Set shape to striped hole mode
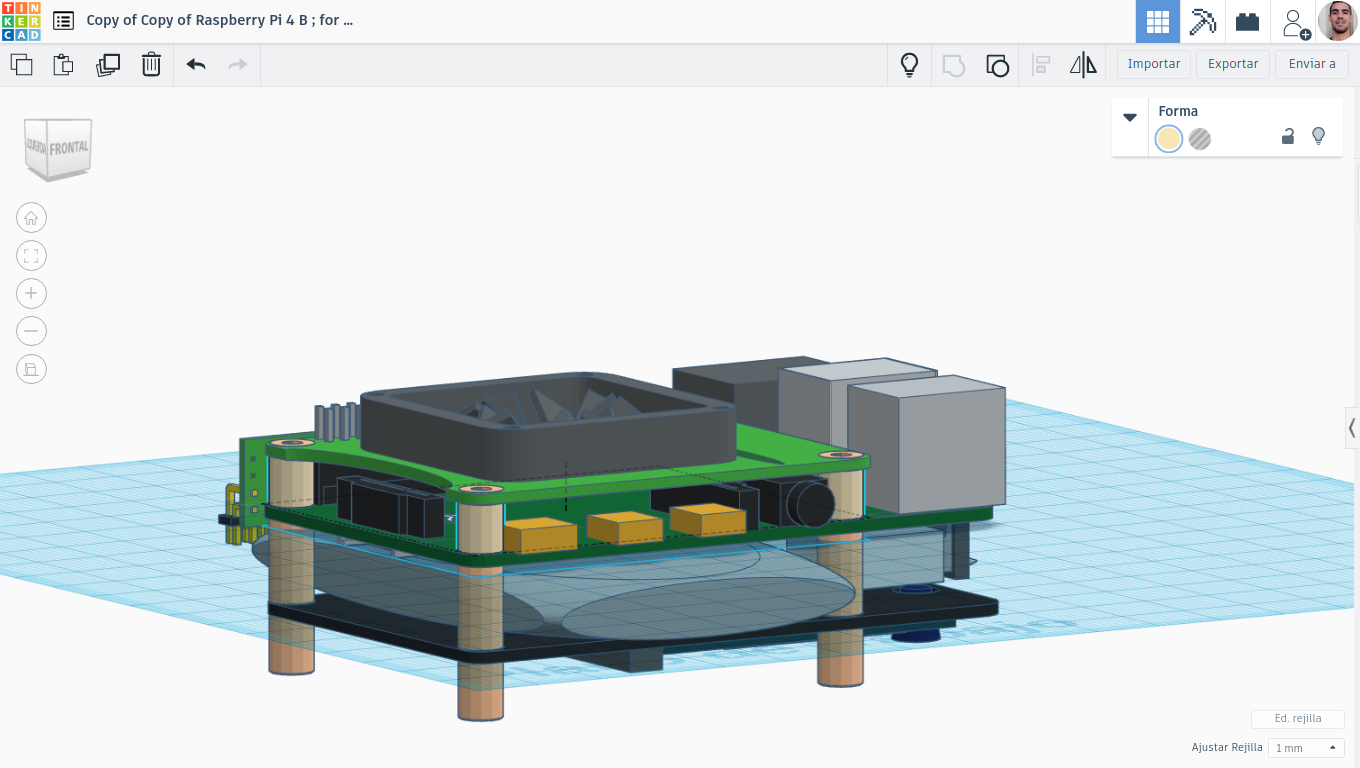Image resolution: width=1360 pixels, height=768 pixels. [1200, 139]
